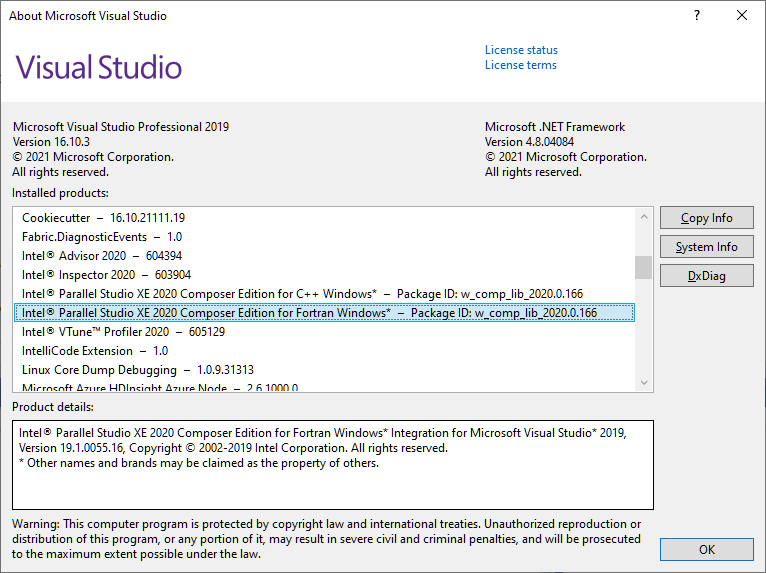Click the Copy Info button
This screenshot has height=573, width=766.
(706, 218)
